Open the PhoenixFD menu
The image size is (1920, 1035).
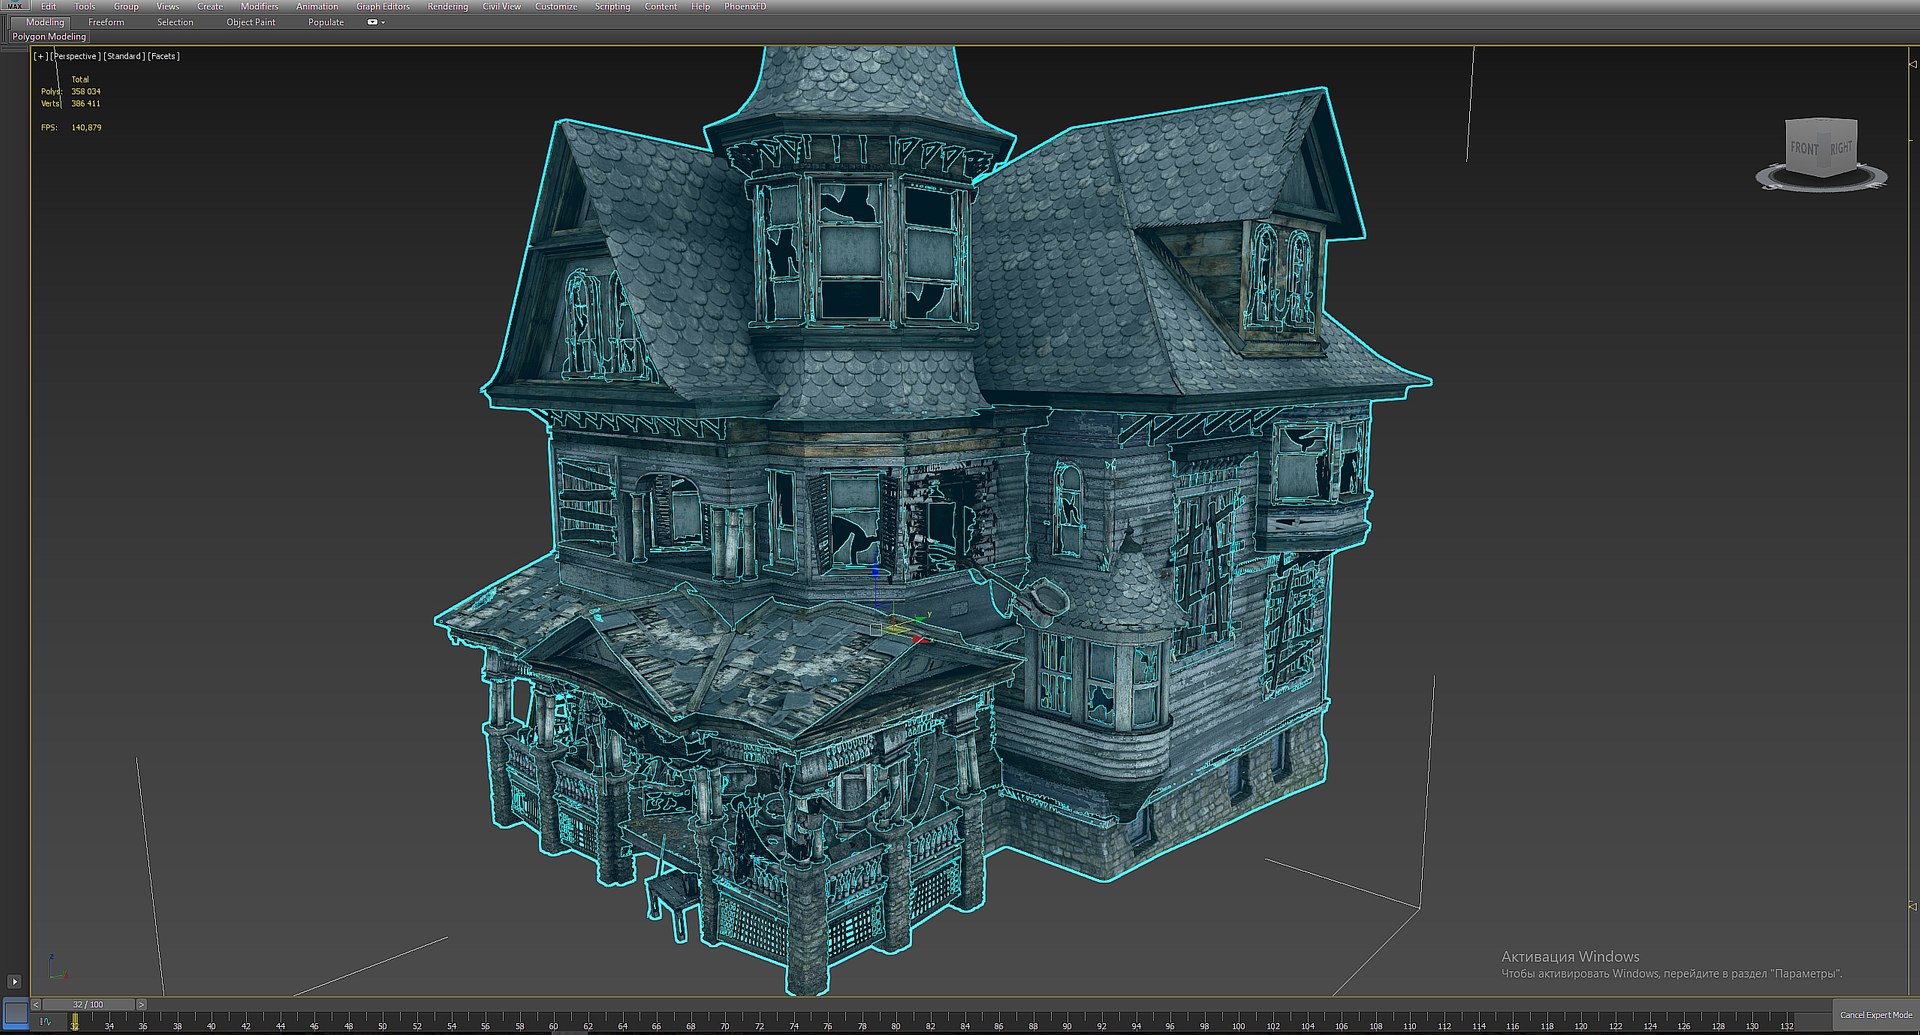click(x=745, y=6)
